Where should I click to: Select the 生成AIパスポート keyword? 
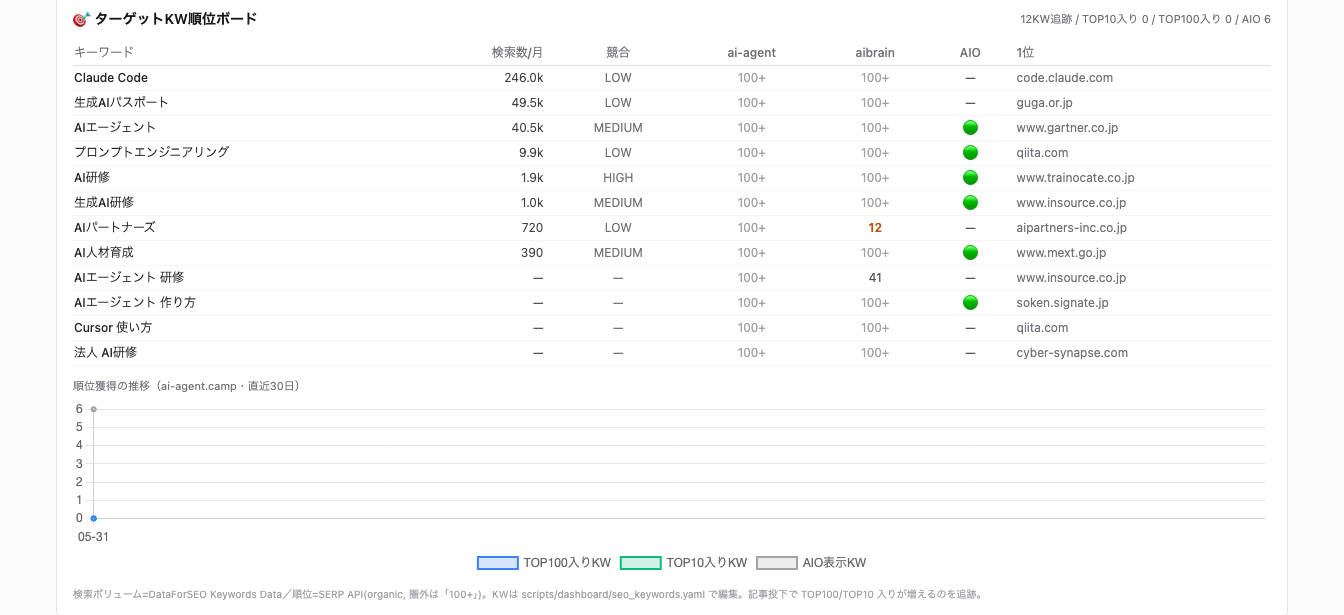pyautogui.click(x=121, y=103)
